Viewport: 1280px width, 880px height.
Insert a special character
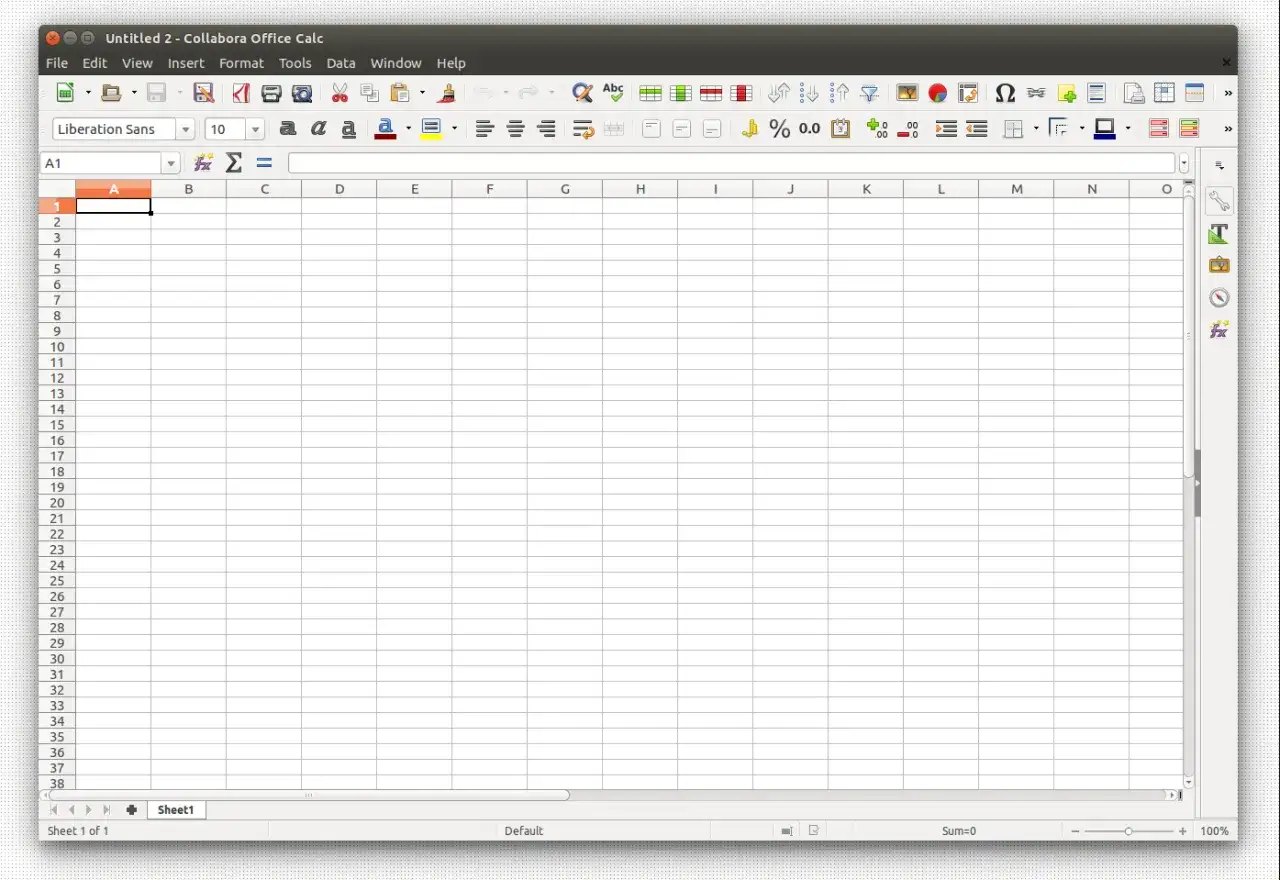[x=1005, y=92]
